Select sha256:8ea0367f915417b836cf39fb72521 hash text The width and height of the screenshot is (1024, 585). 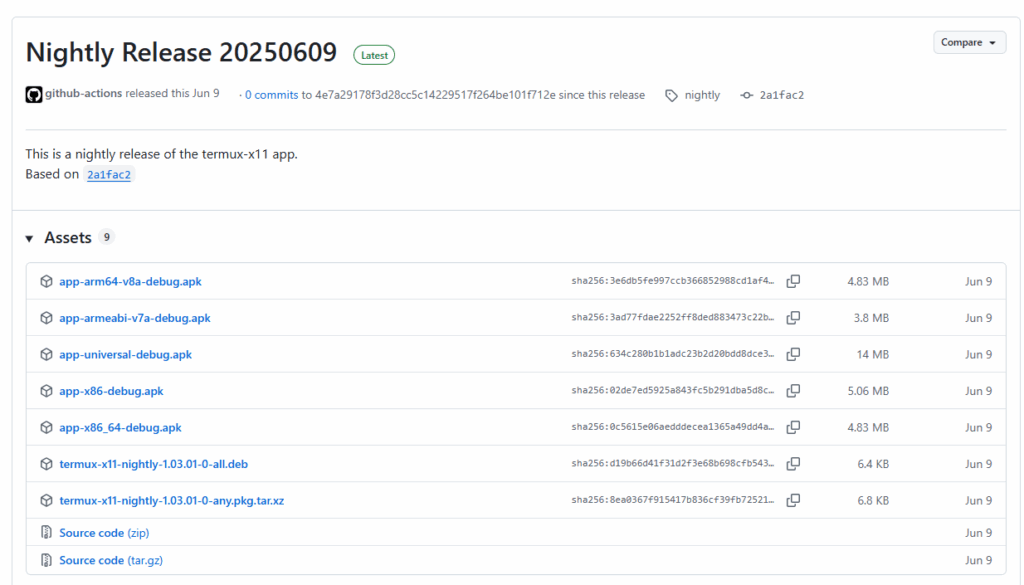tap(673, 500)
